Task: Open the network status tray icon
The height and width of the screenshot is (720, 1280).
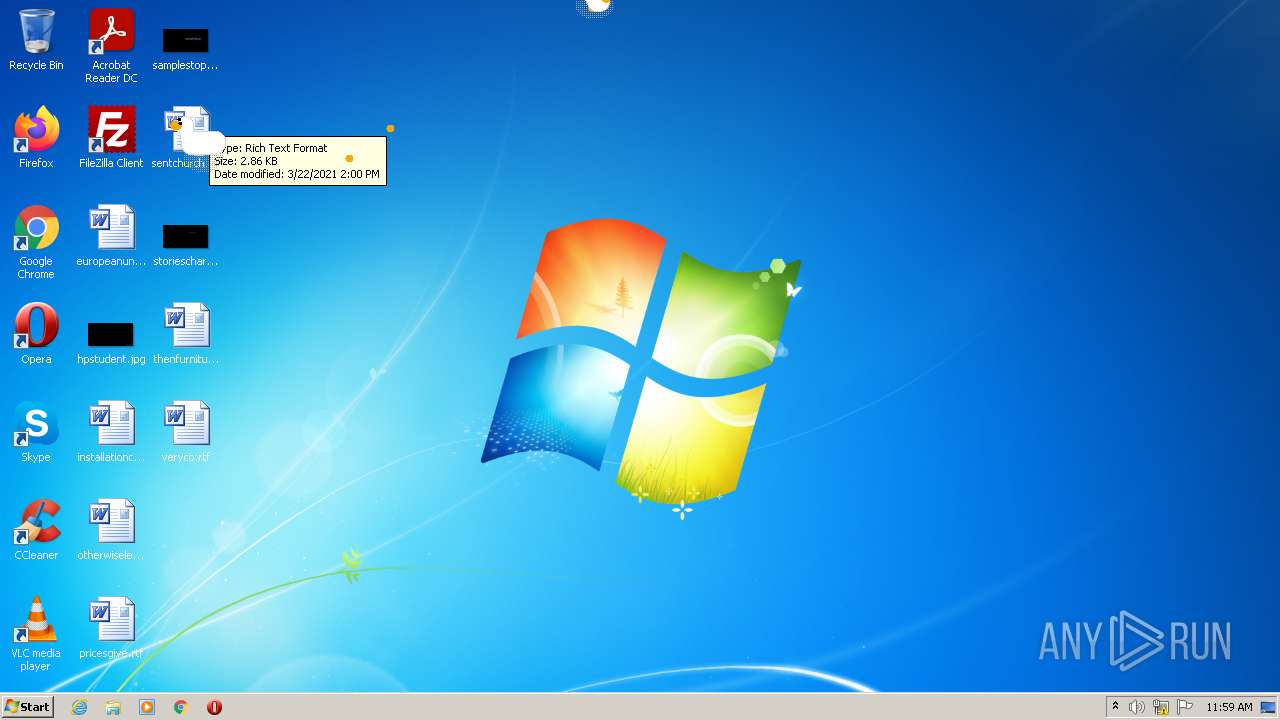Action: tap(1161, 707)
